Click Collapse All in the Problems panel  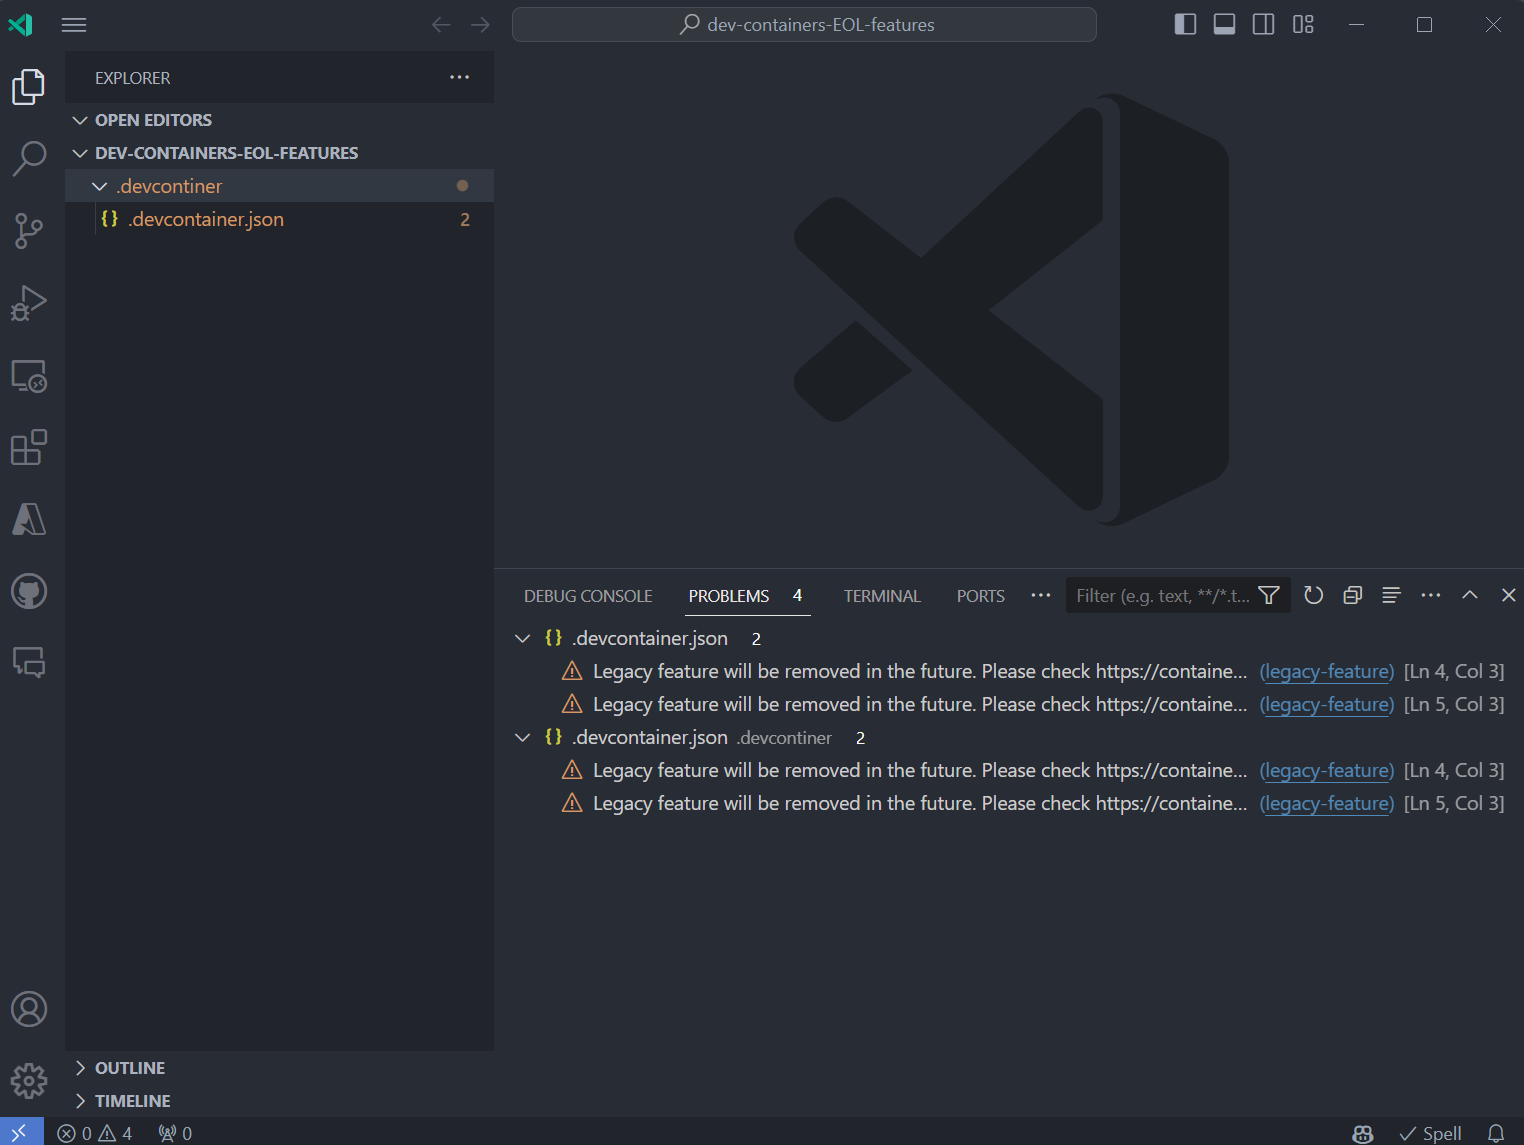tap(1352, 595)
